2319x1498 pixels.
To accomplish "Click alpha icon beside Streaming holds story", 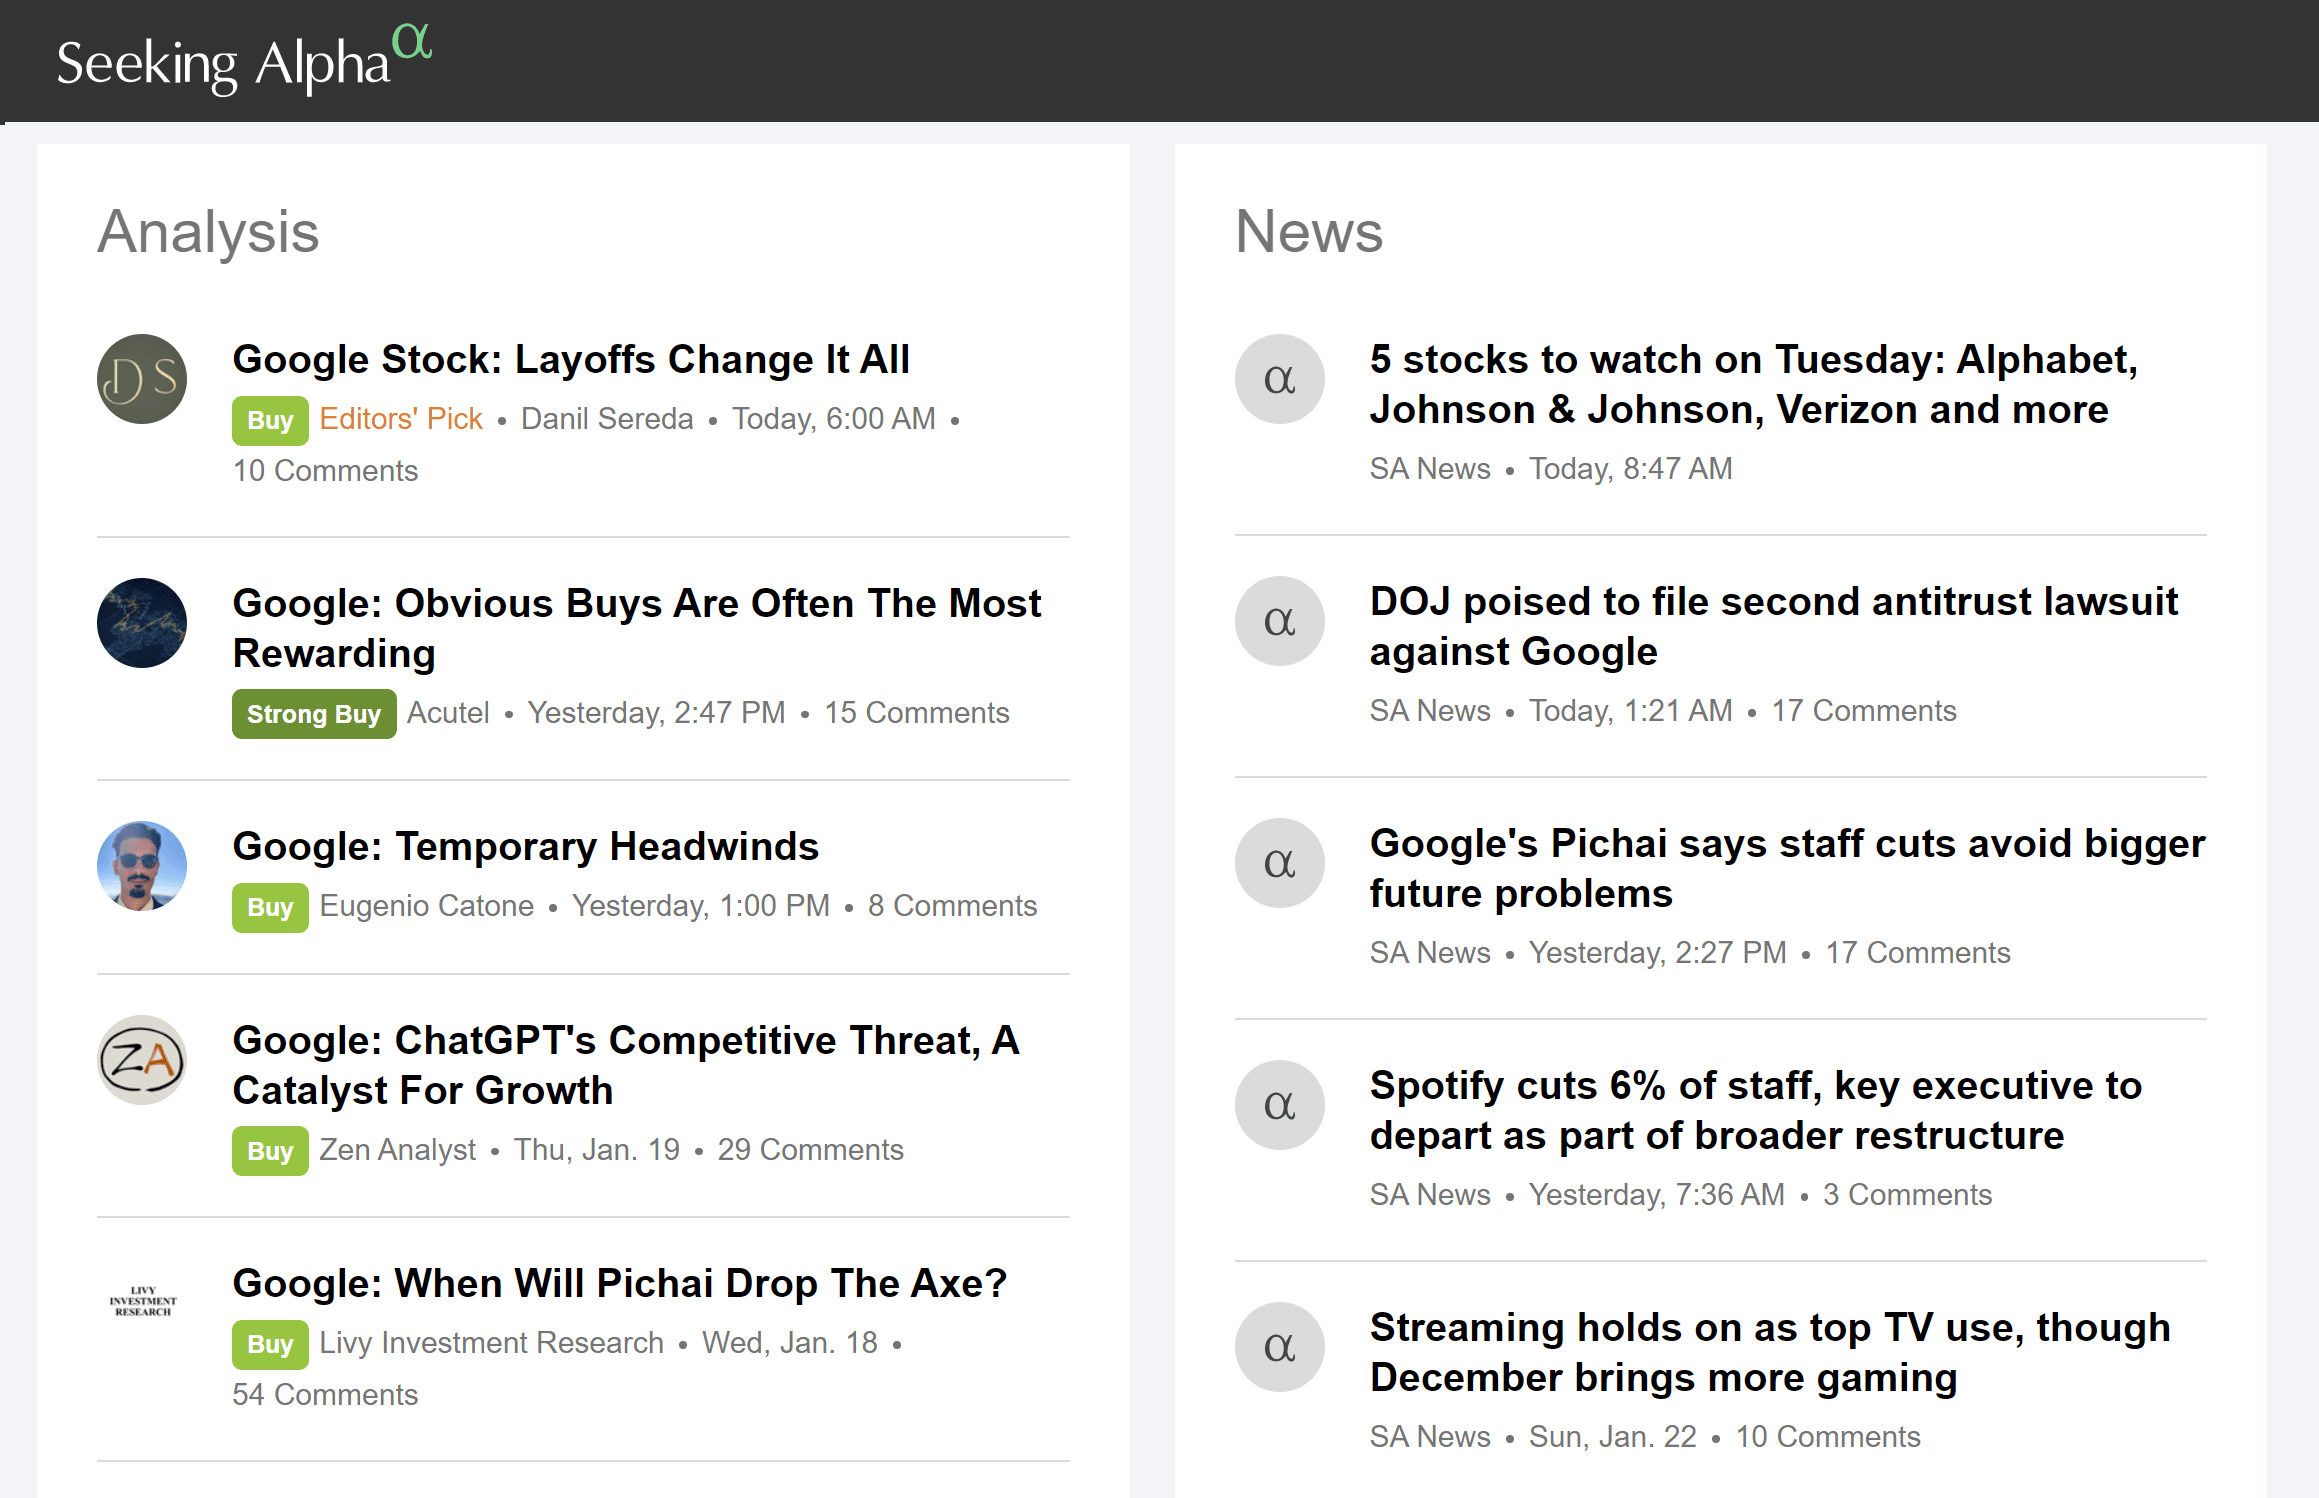I will 1280,1347.
